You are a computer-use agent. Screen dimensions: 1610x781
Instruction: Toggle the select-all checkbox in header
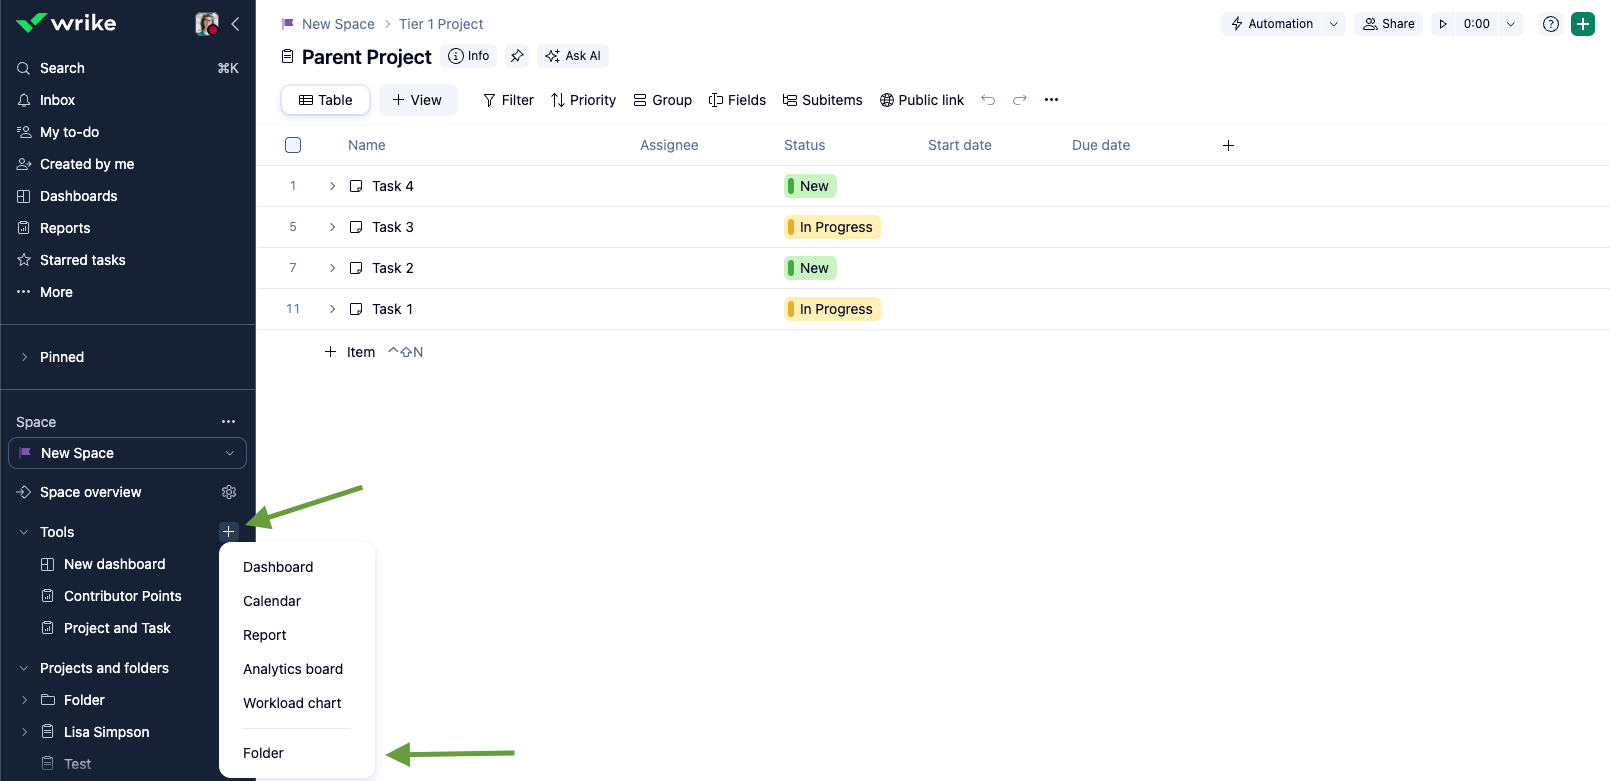[x=293, y=145]
